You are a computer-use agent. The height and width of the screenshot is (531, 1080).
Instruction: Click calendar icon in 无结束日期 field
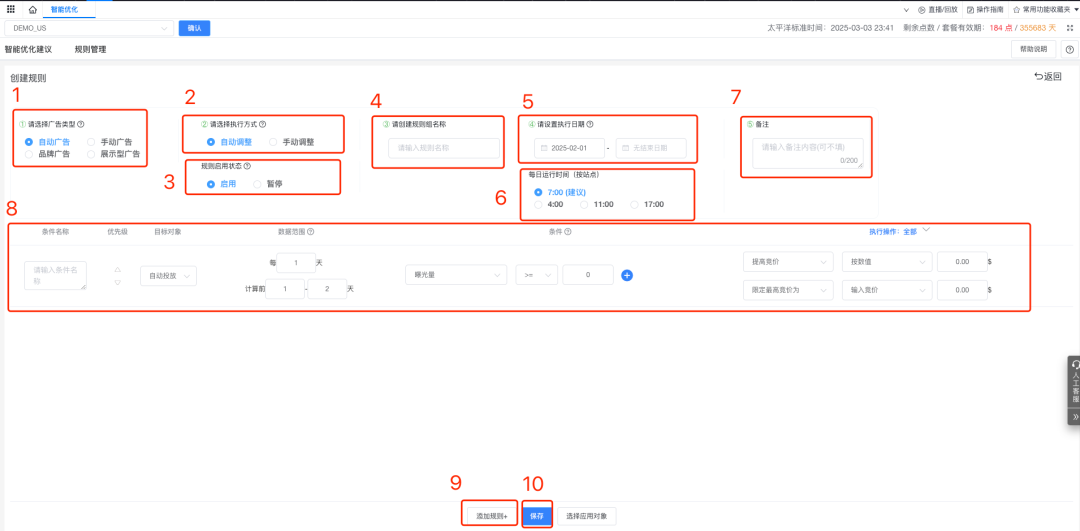pyautogui.click(x=625, y=148)
